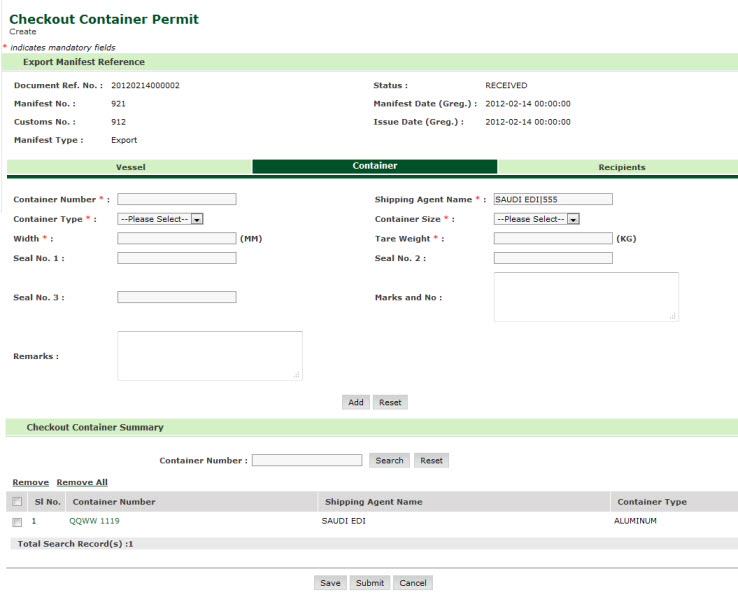
Task: Check the box for row QQWW 1119
Action: point(17,522)
